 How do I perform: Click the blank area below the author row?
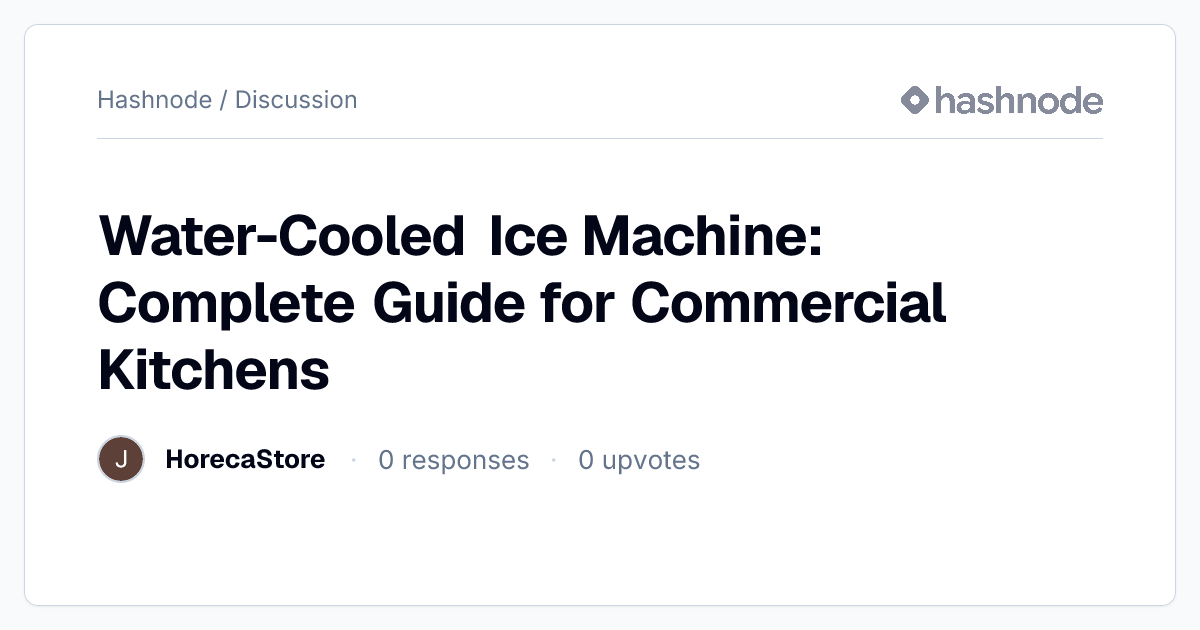pyautogui.click(x=600, y=545)
